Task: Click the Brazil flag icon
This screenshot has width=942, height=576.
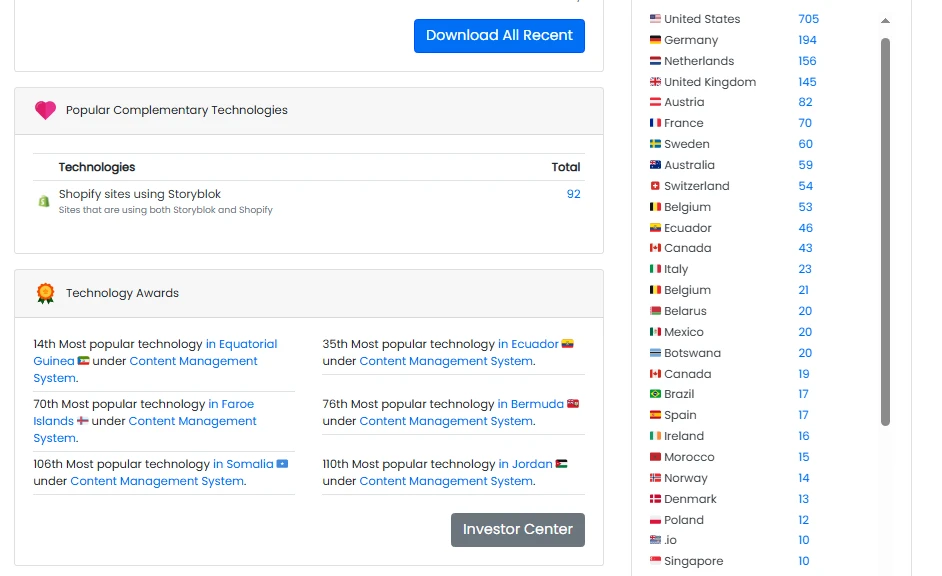Action: (655, 394)
